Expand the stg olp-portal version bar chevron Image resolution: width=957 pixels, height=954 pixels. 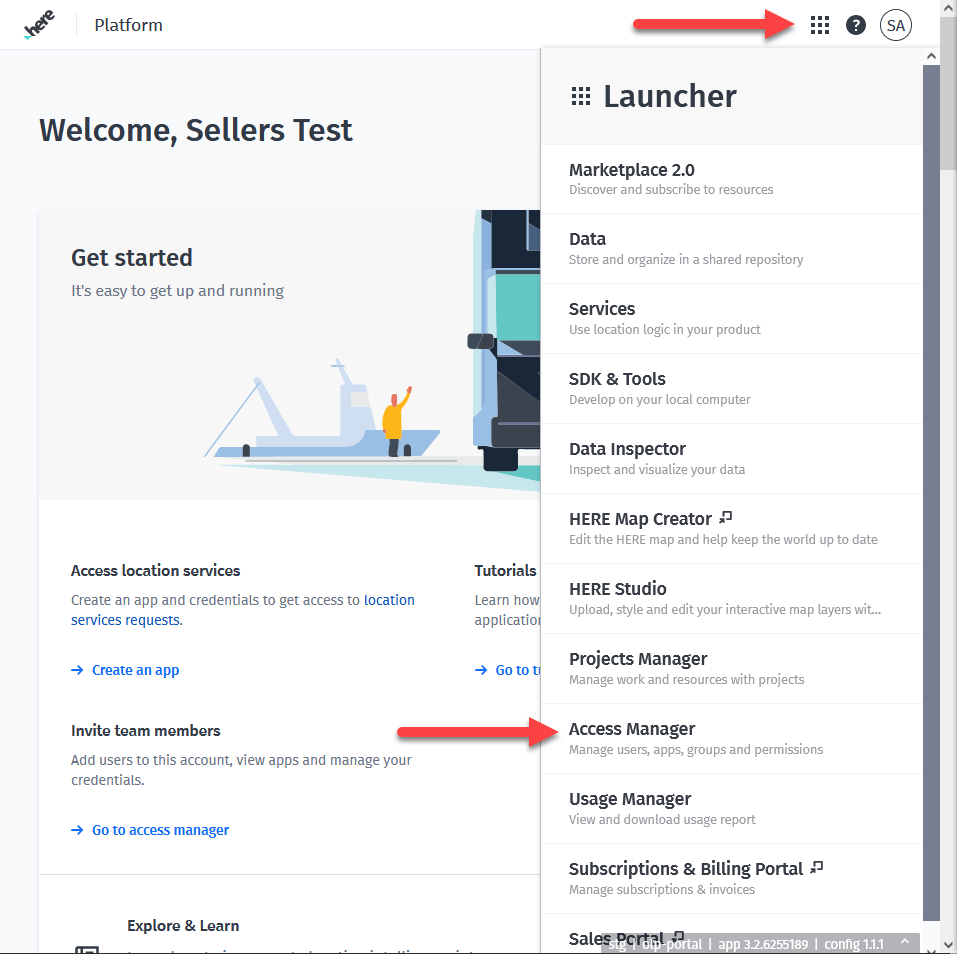pos(905,942)
